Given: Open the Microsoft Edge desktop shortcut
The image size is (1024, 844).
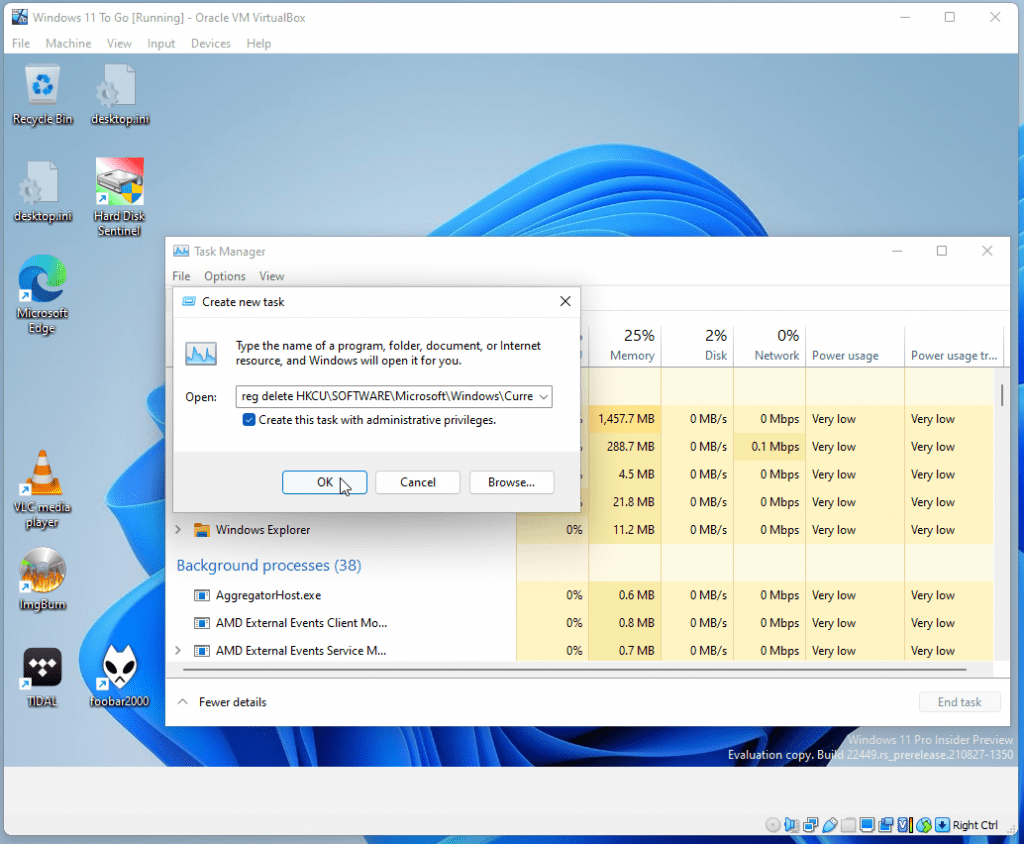Looking at the screenshot, I should [x=42, y=283].
